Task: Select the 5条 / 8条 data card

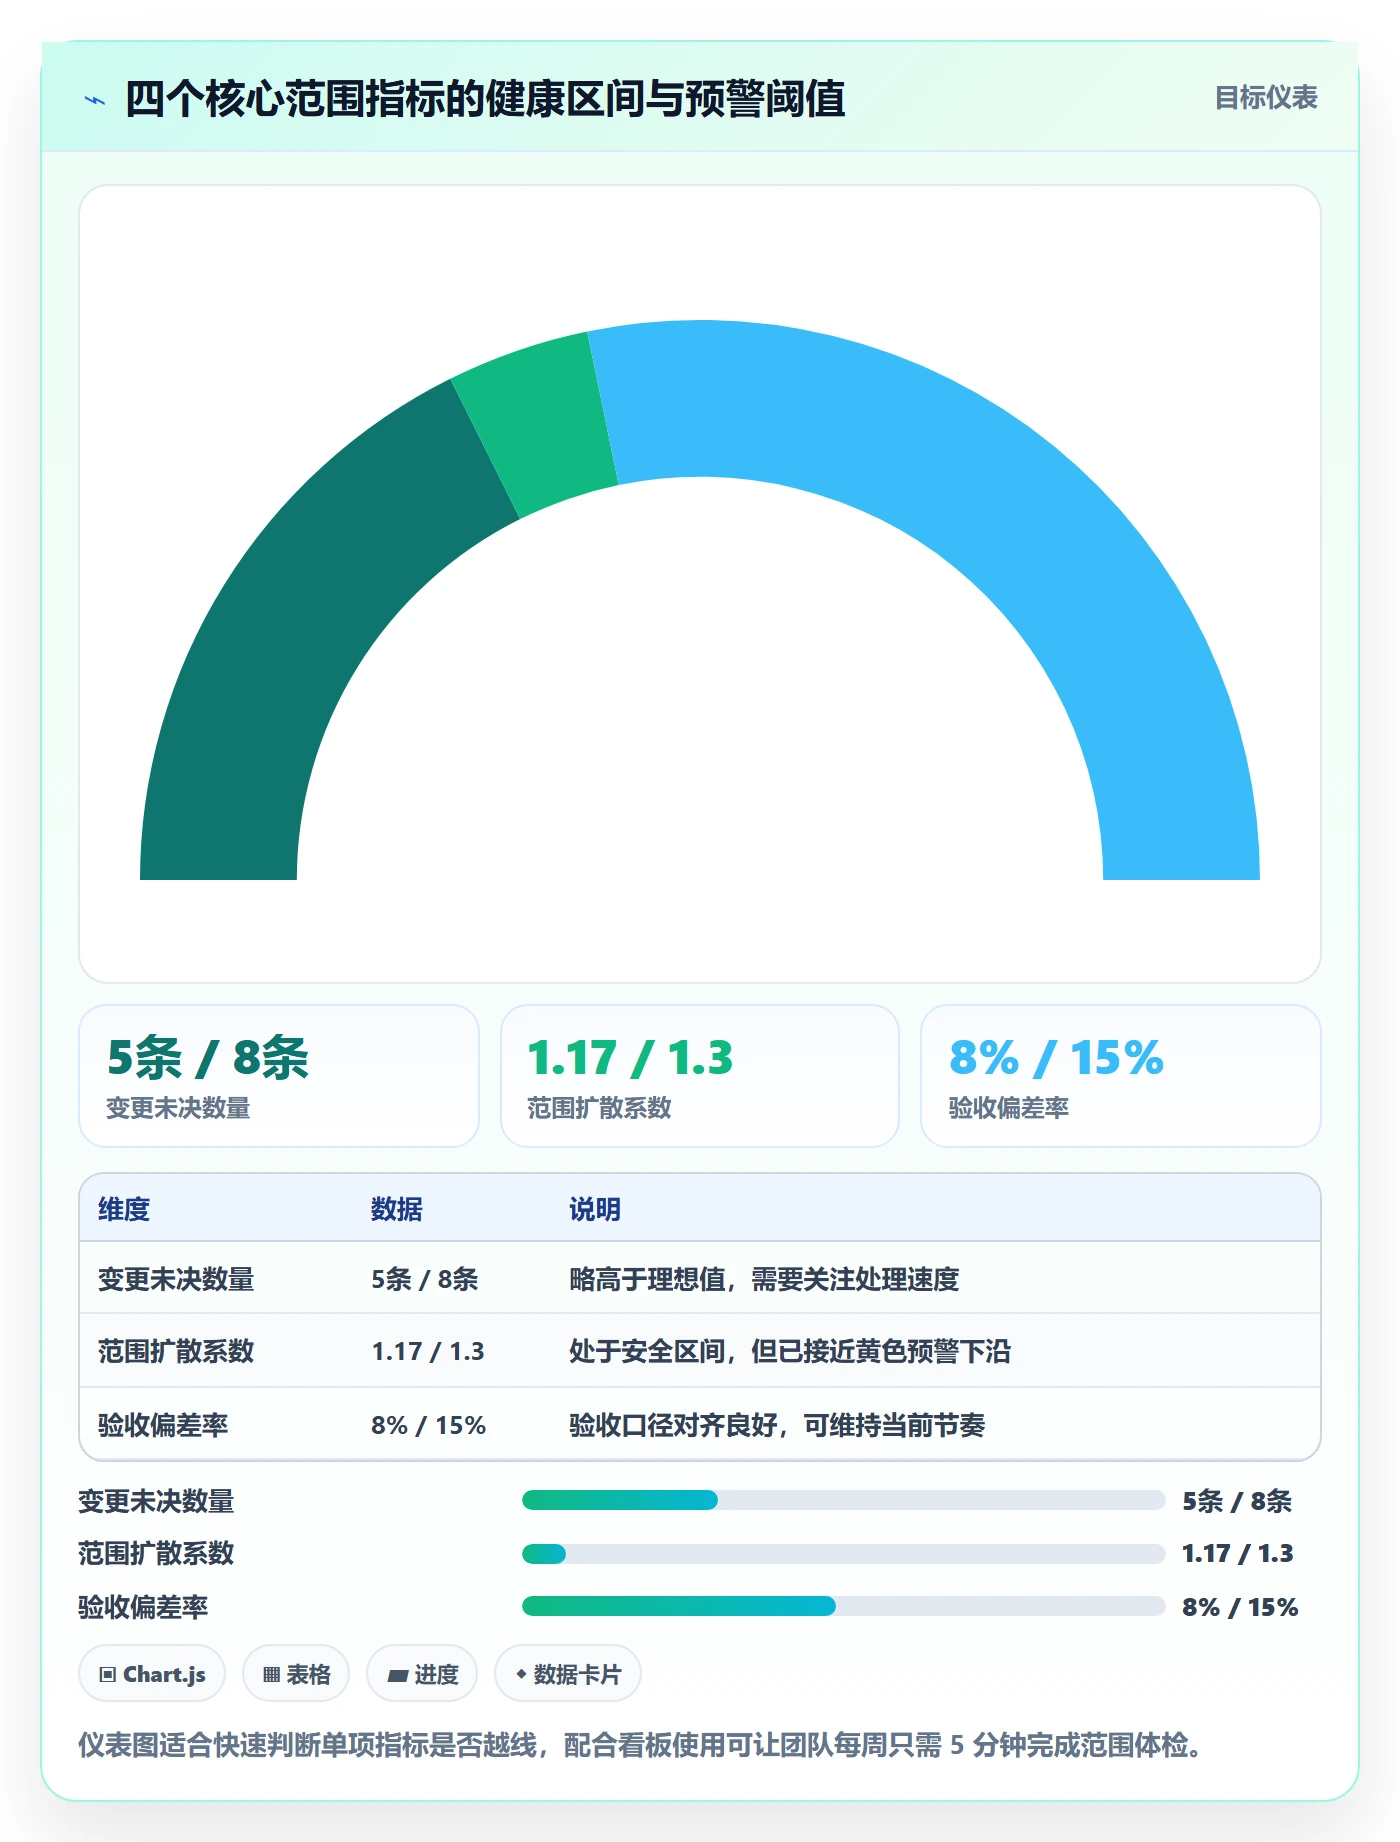Action: [279, 1076]
